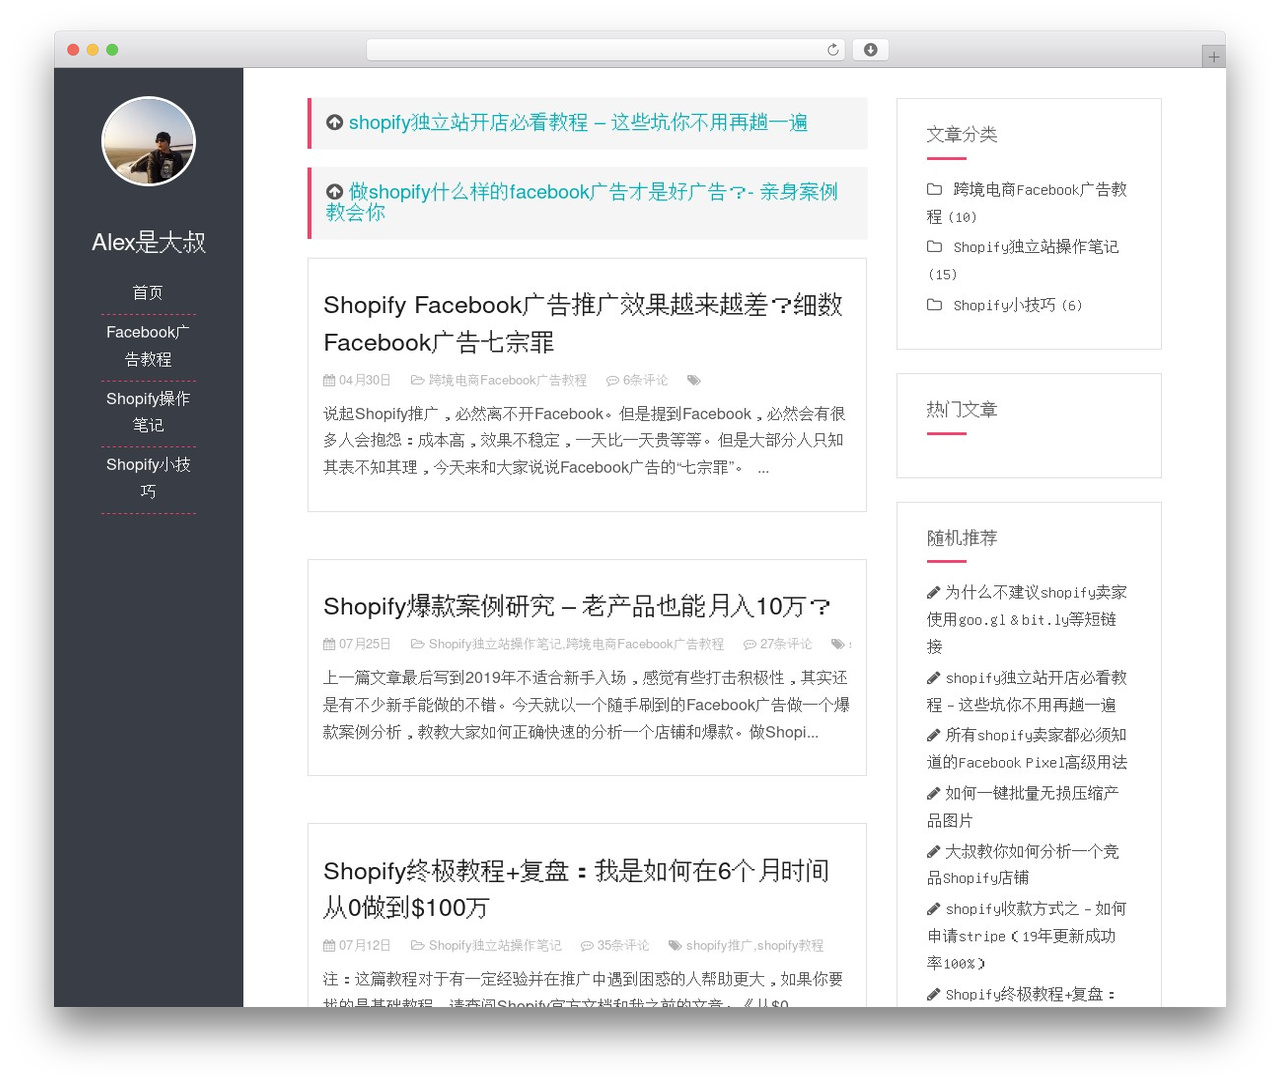This screenshot has width=1280, height=1084.
Task: Click calendar icon next to 04月30日
Action: tap(329, 380)
